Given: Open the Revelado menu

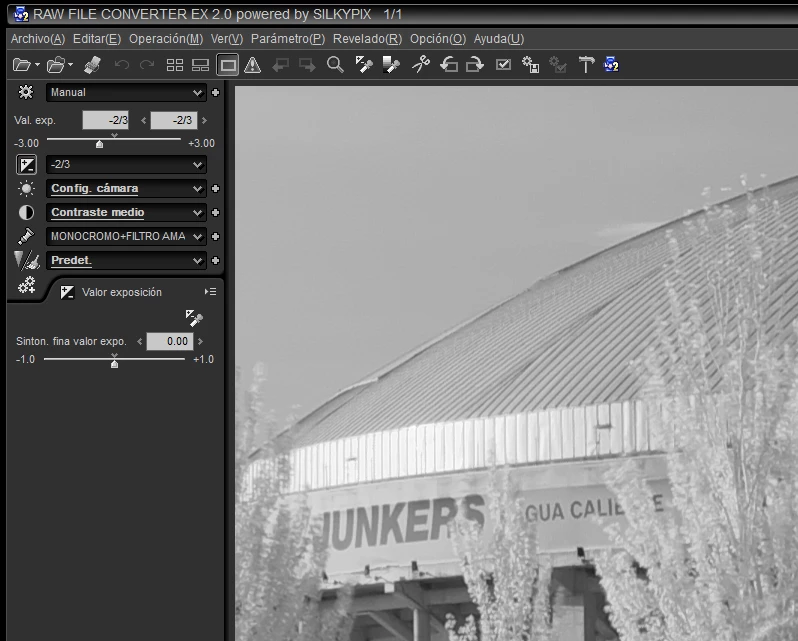Looking at the screenshot, I should pos(367,39).
